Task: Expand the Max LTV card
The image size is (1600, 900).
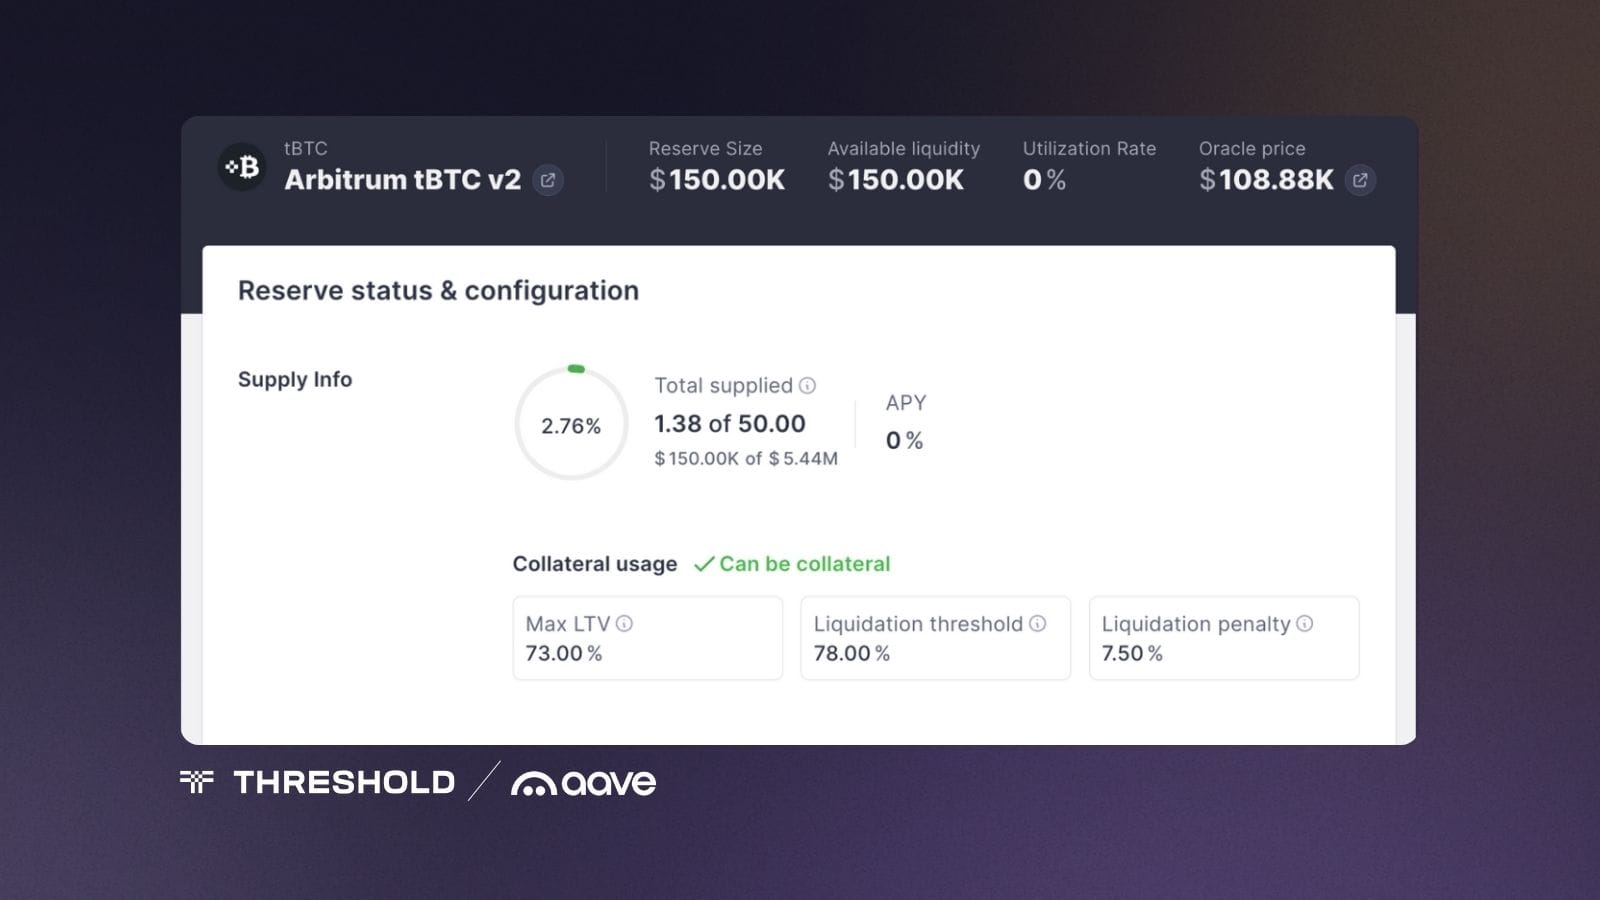Action: tap(647, 638)
